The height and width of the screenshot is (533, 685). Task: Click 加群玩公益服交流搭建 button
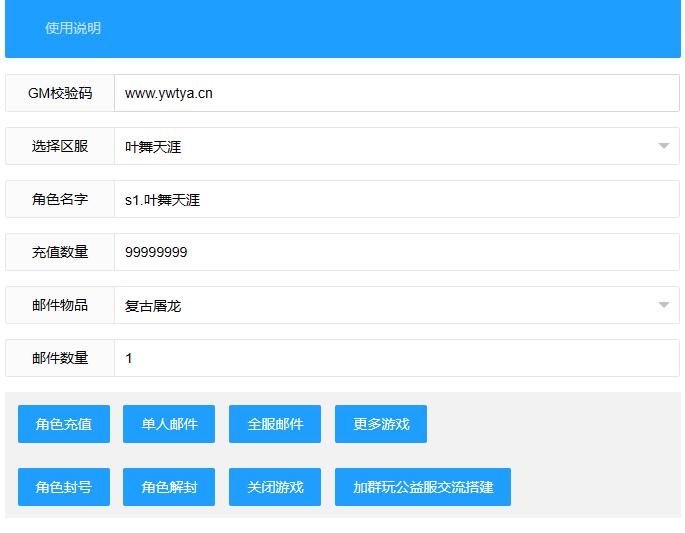click(423, 487)
